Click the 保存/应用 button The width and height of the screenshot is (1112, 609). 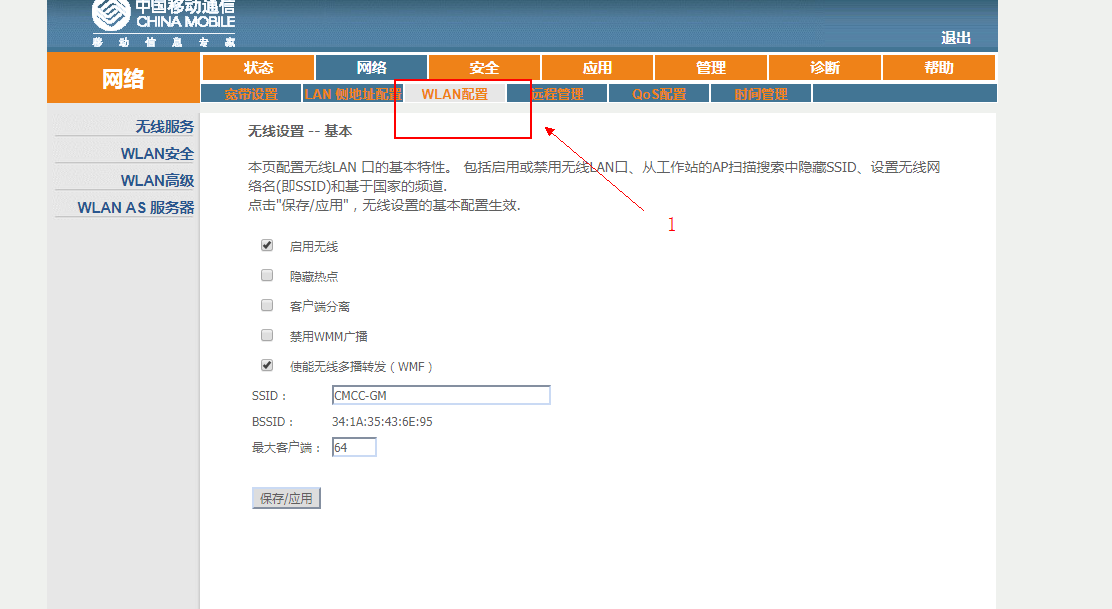(x=286, y=498)
